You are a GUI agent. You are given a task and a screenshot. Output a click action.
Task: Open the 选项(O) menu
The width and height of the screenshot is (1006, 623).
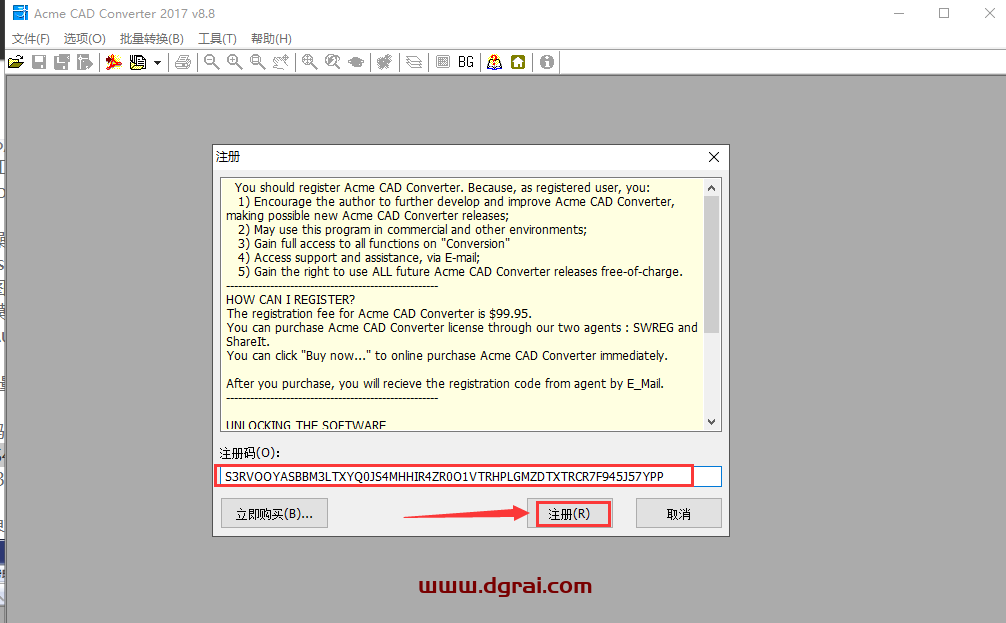click(x=85, y=38)
